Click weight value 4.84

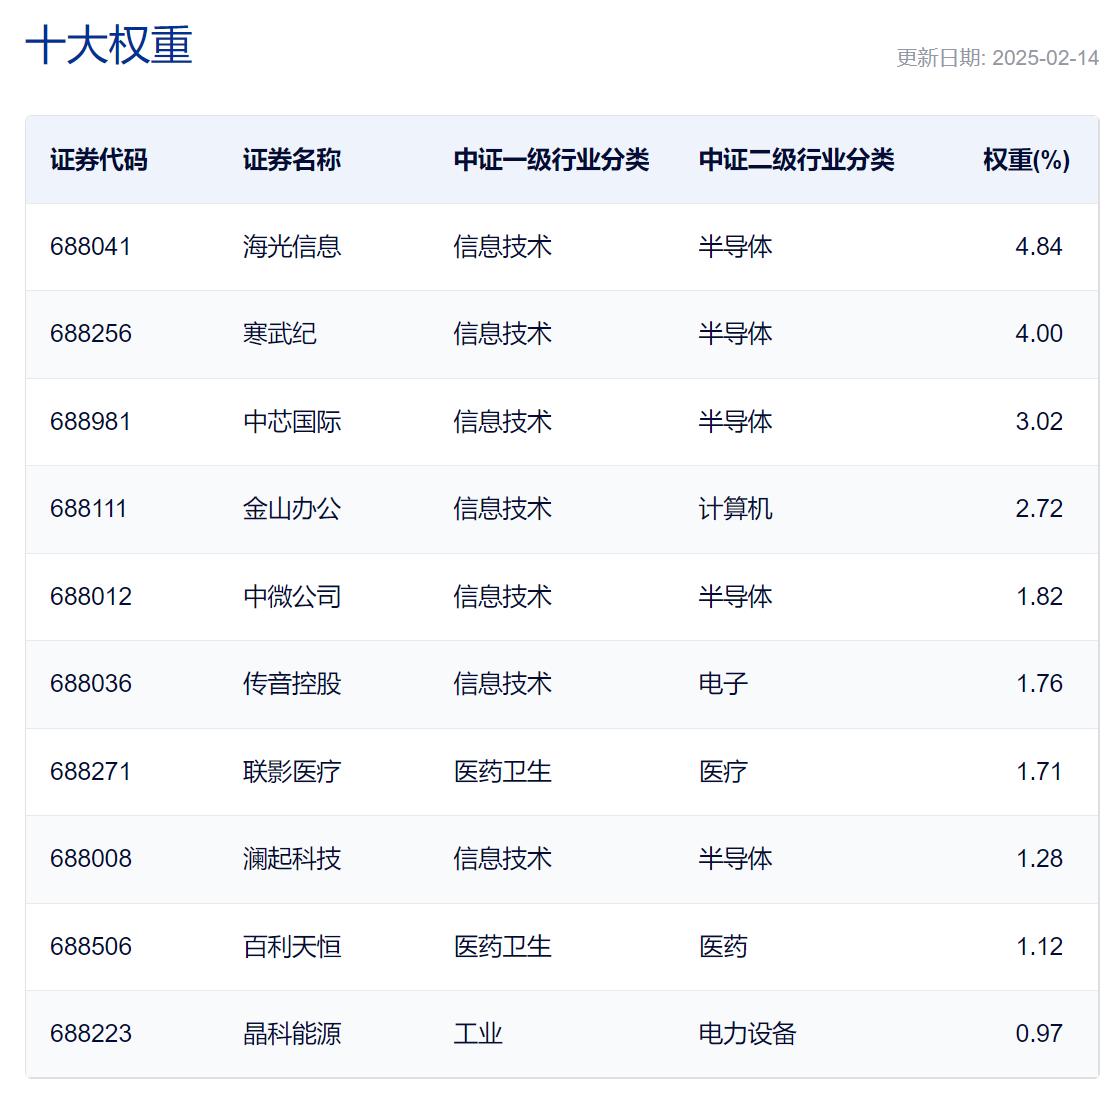click(x=1039, y=246)
